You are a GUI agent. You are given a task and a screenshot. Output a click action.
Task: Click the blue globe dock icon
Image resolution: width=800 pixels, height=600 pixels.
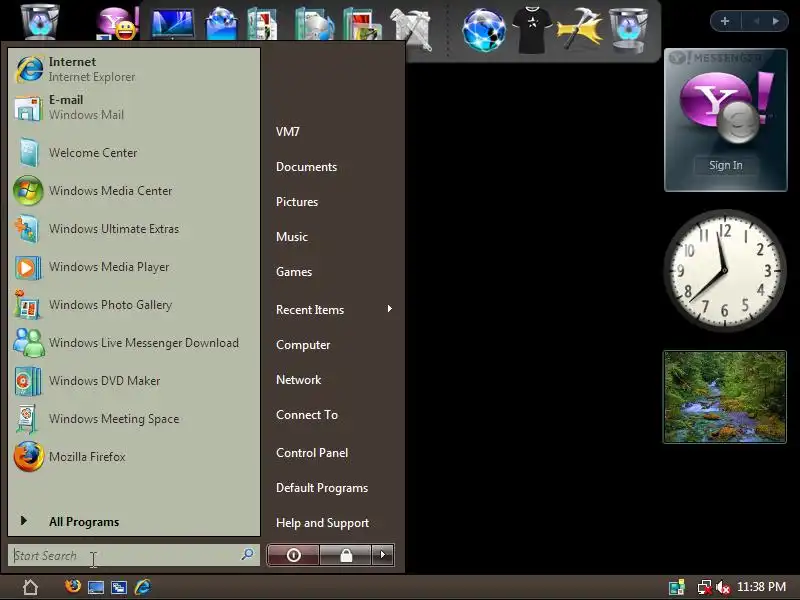click(x=484, y=30)
